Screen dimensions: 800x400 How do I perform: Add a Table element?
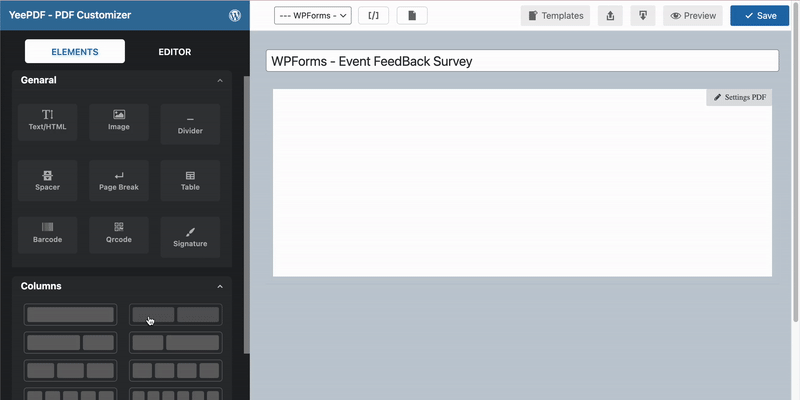(190, 180)
